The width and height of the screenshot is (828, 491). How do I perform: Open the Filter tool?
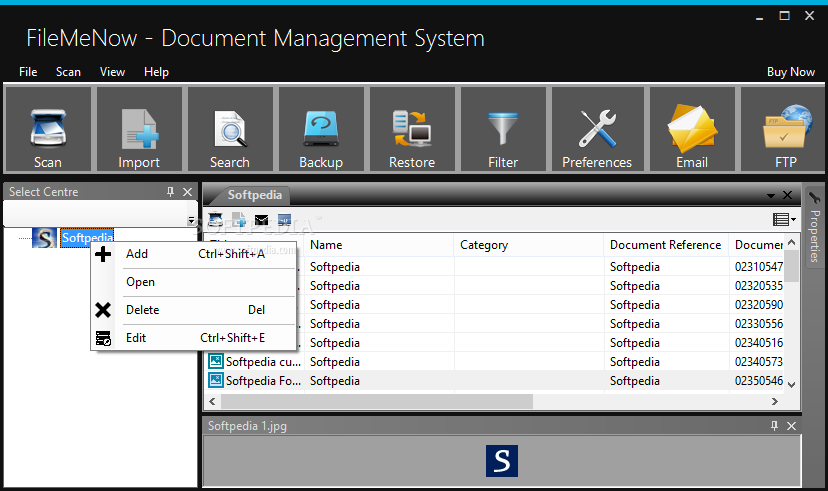pos(503,129)
